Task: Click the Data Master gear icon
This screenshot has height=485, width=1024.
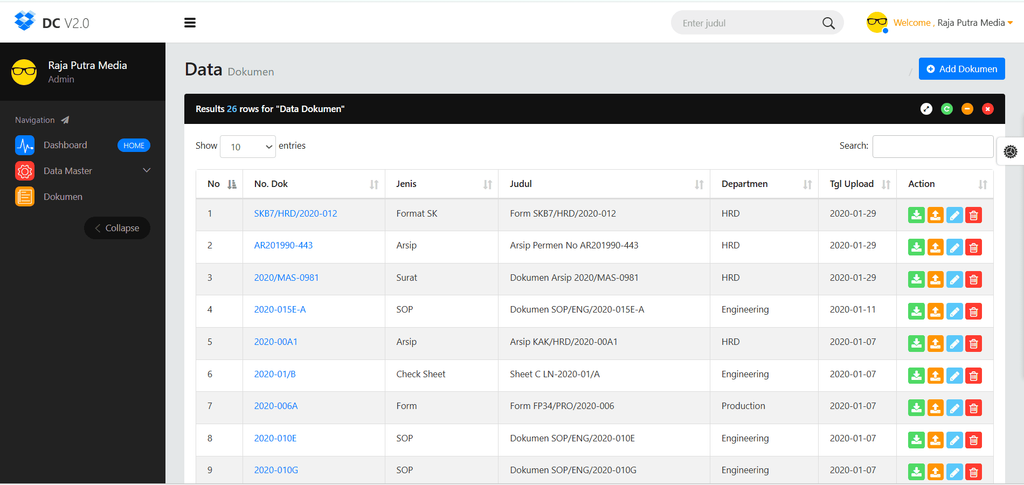Action: [25, 170]
